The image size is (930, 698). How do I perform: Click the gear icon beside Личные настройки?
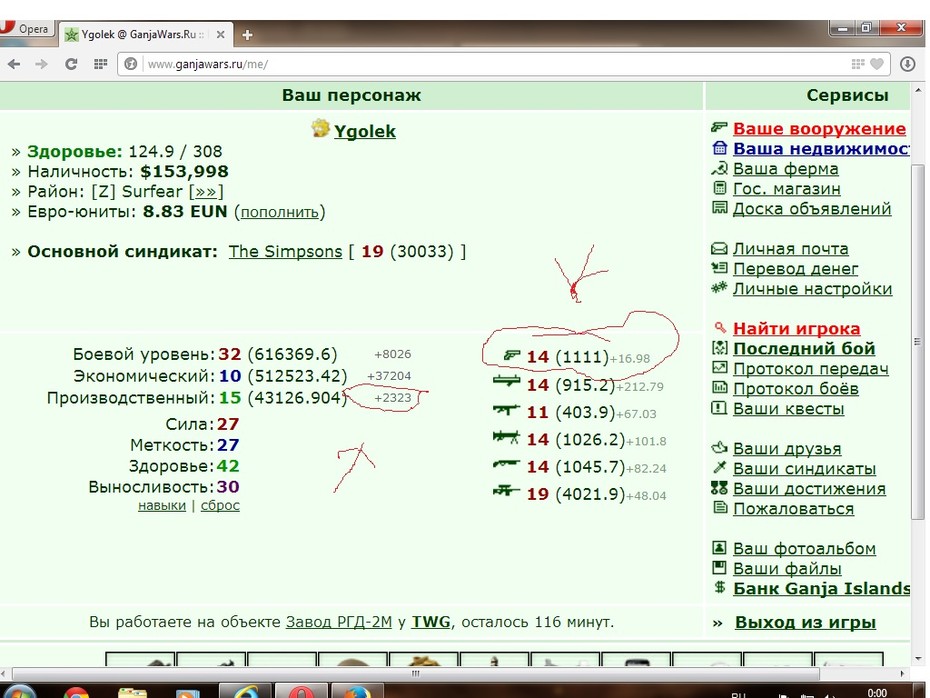coord(719,288)
